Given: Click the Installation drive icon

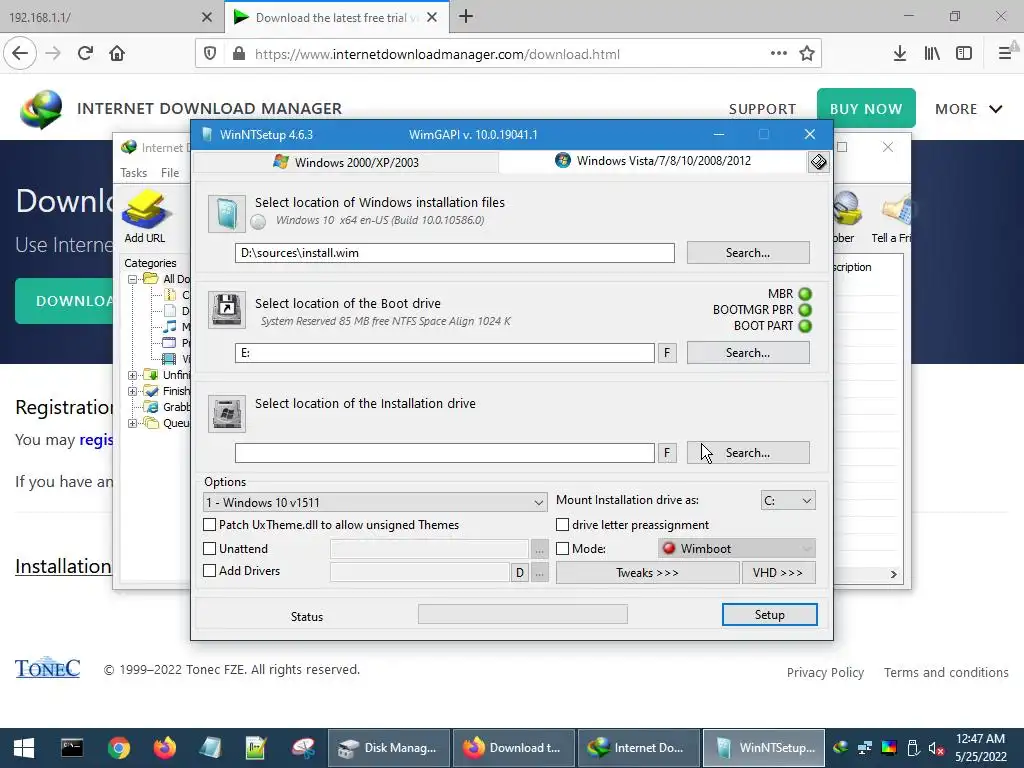Looking at the screenshot, I should 227,413.
